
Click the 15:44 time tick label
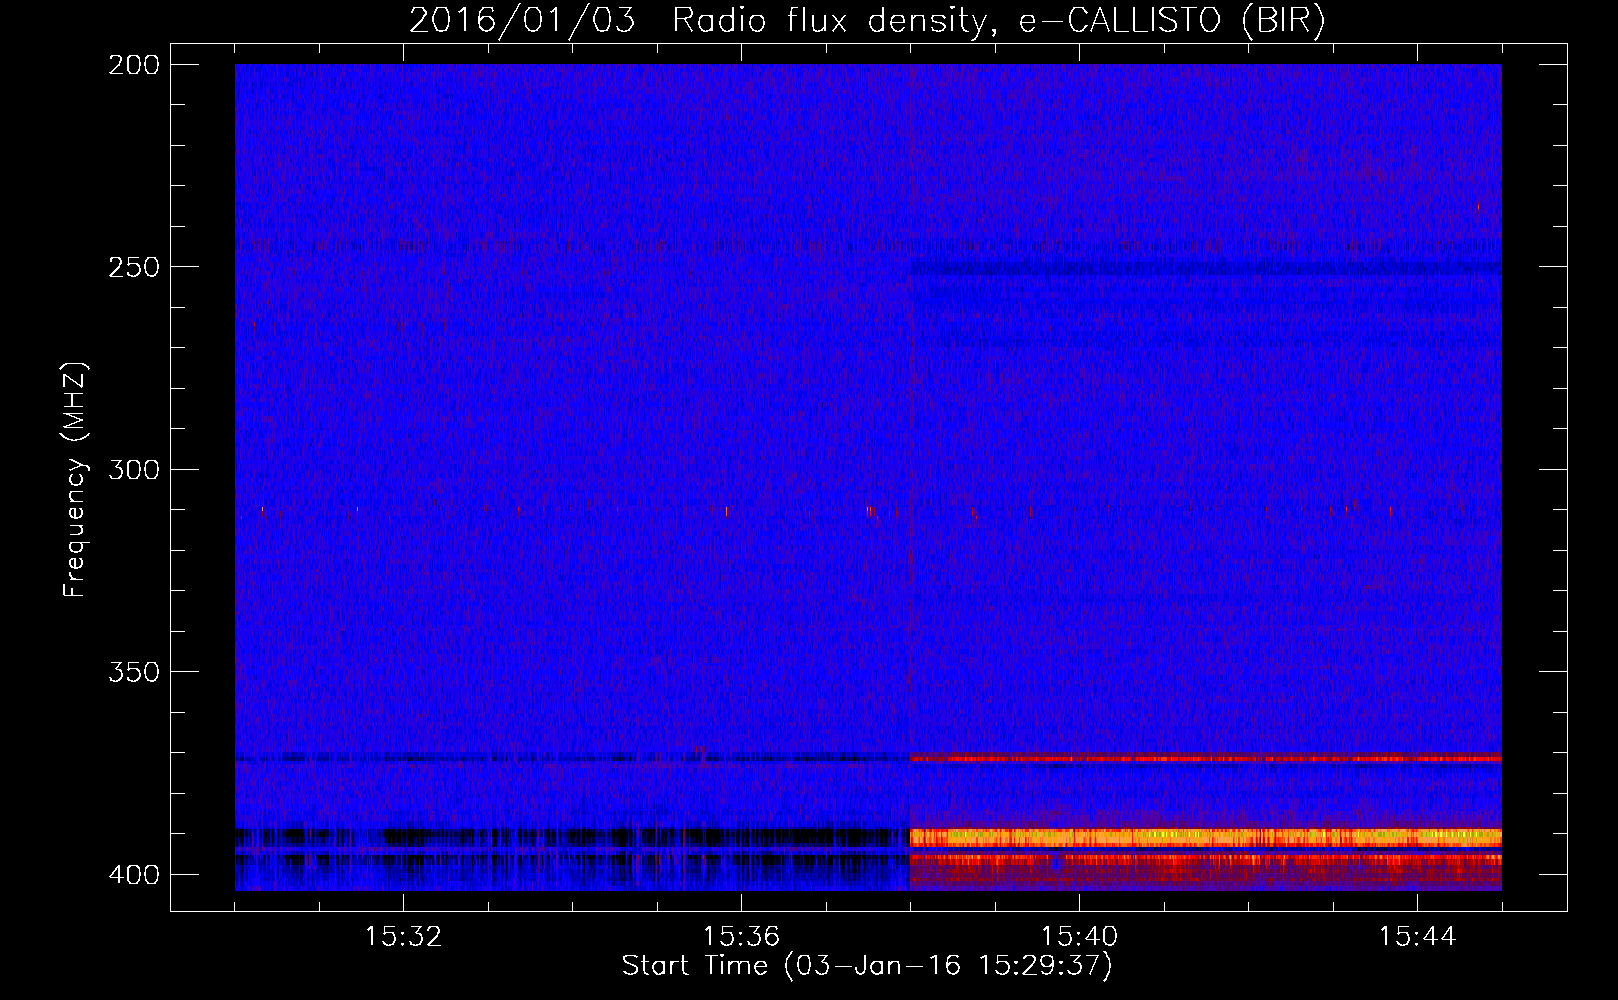pyautogui.click(x=1417, y=937)
